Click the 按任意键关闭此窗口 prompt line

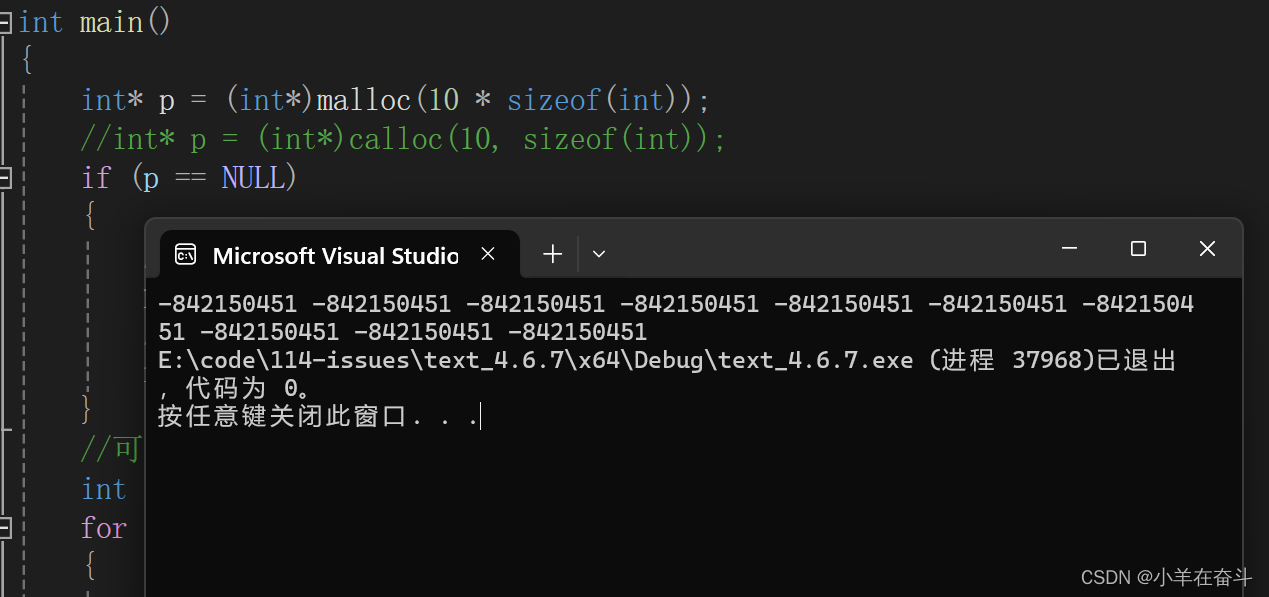318,416
